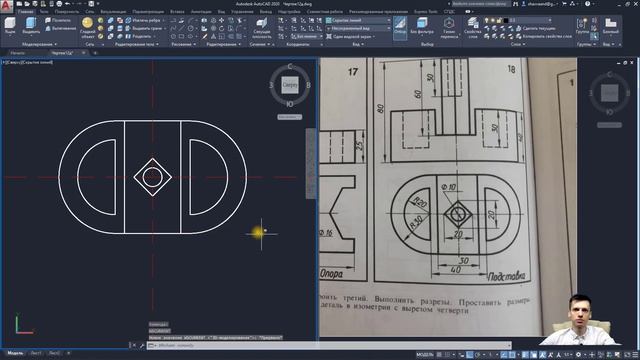Click the Section Plane (Секущая плоскость) tool
The width and height of the screenshot is (640, 360).
(x=262, y=28)
